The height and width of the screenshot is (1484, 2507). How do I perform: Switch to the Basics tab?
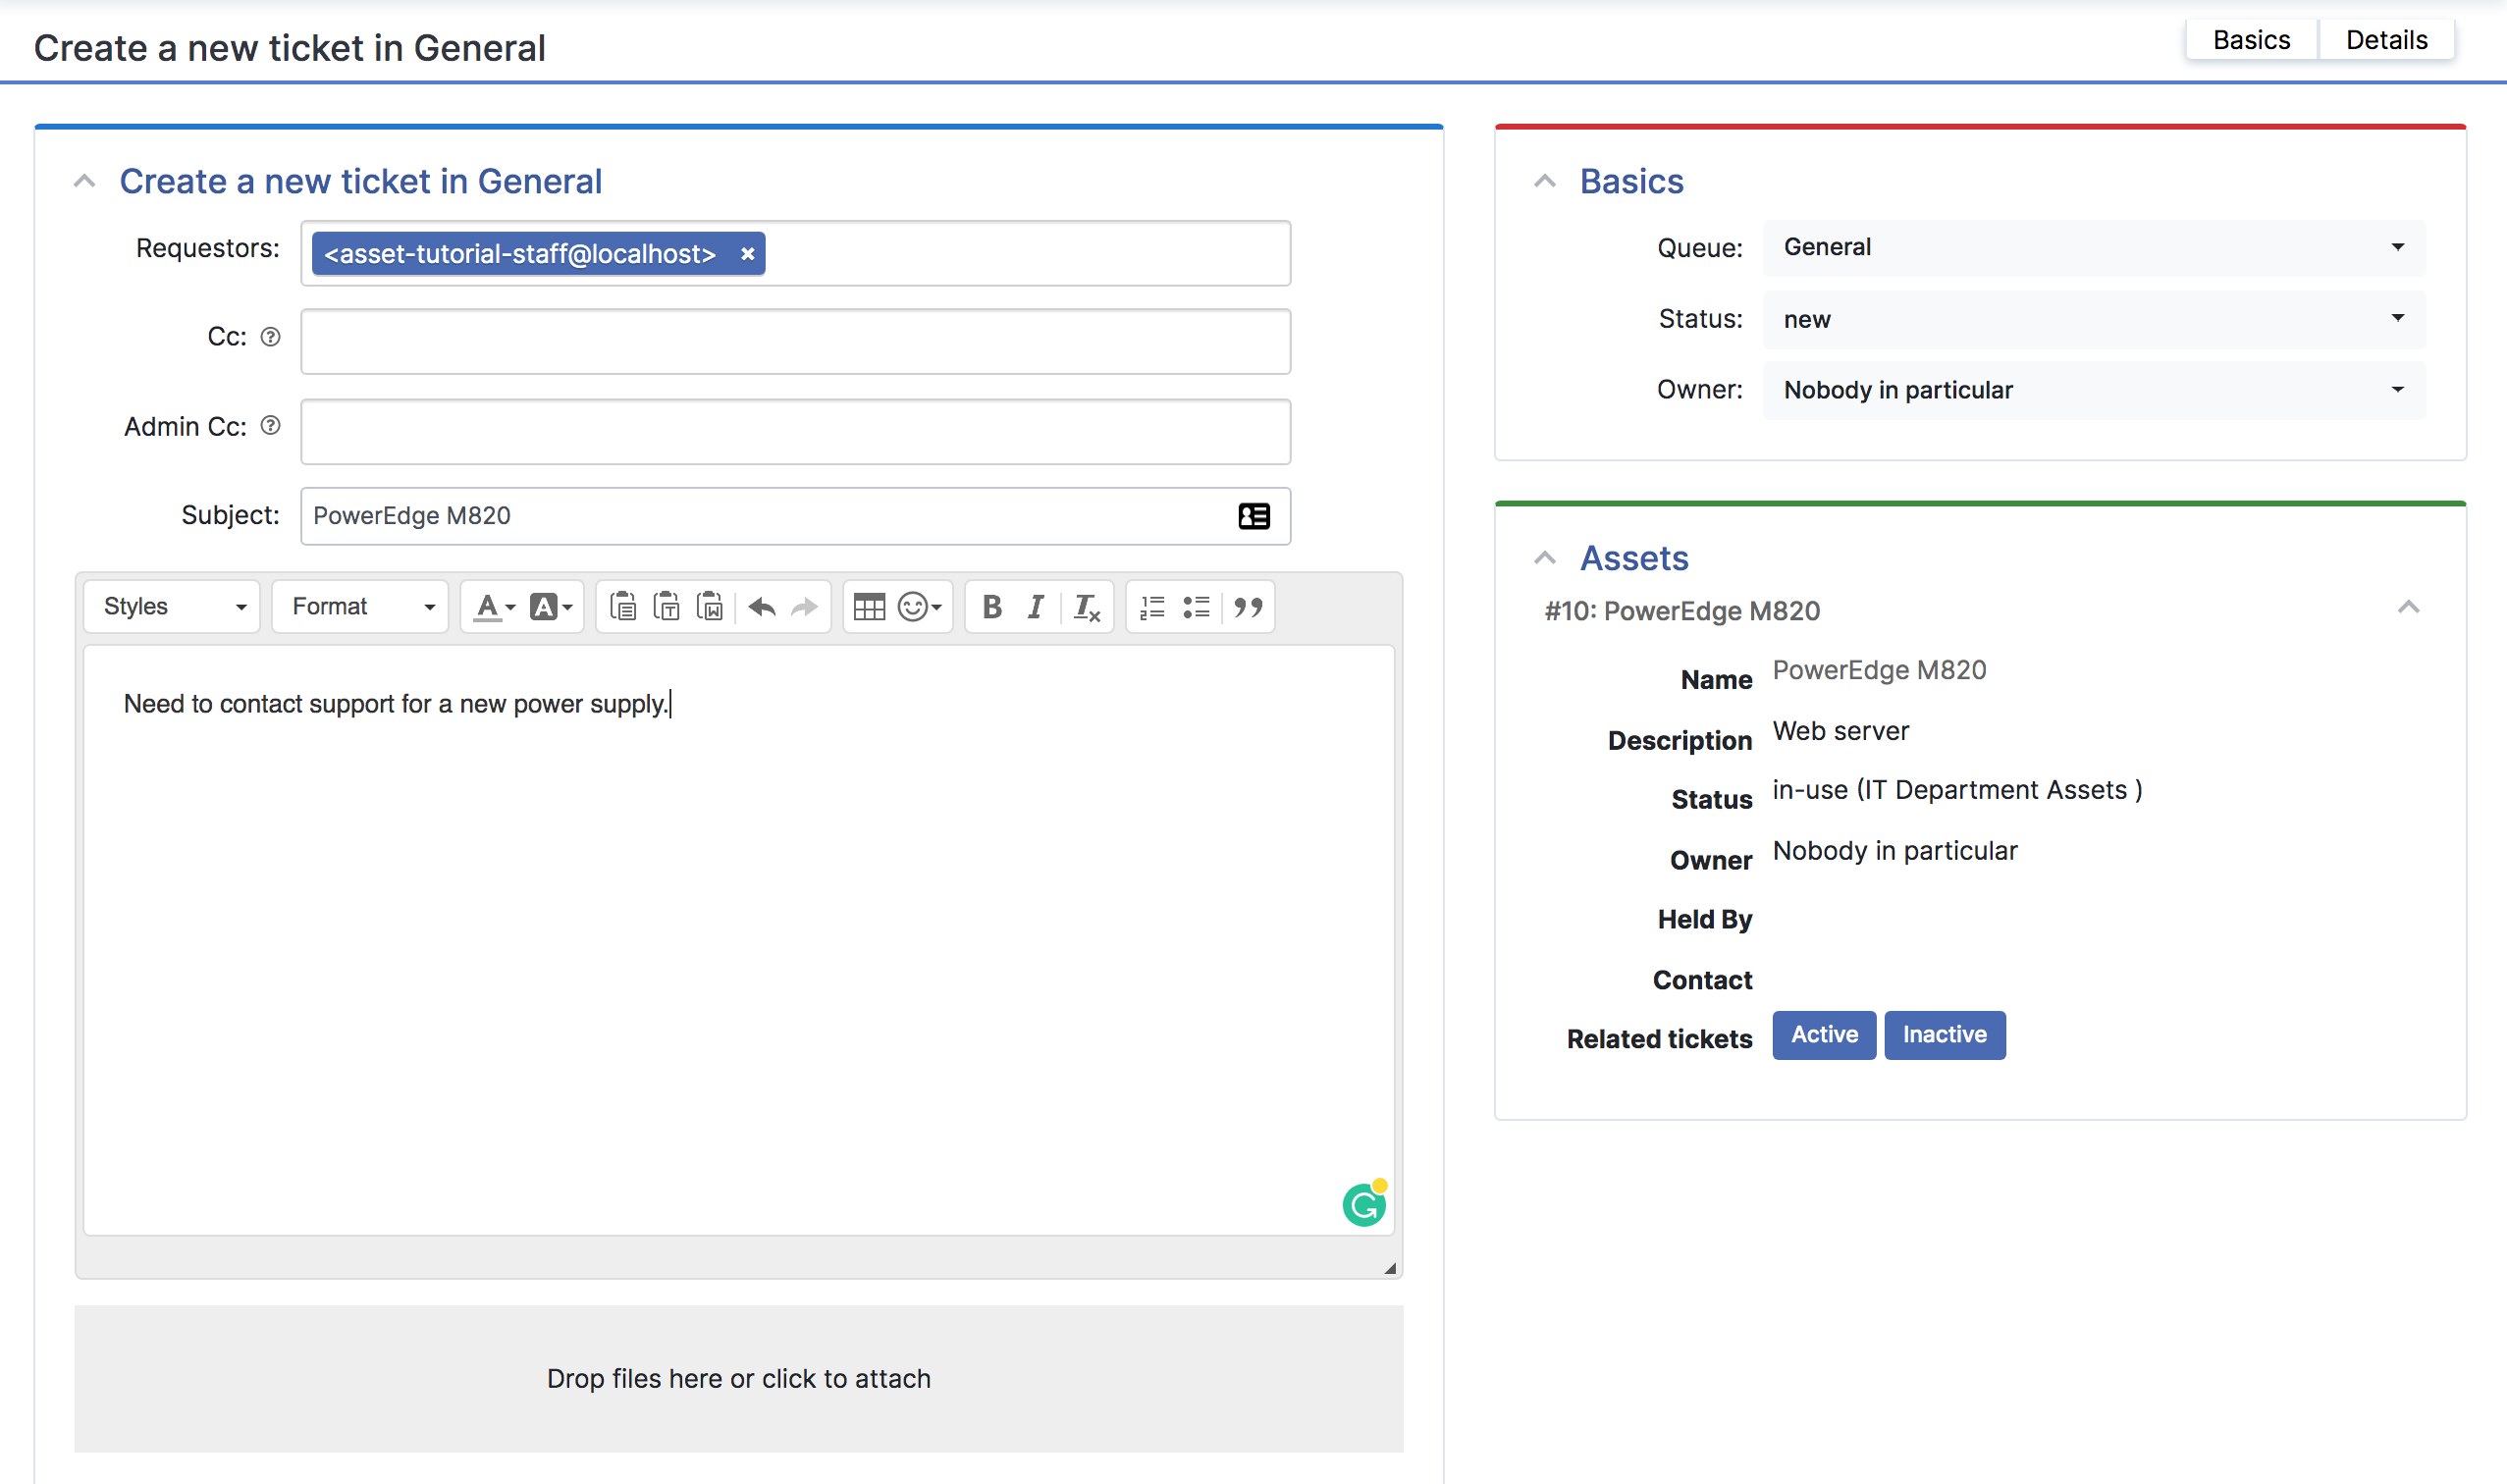pyautogui.click(x=2251, y=38)
